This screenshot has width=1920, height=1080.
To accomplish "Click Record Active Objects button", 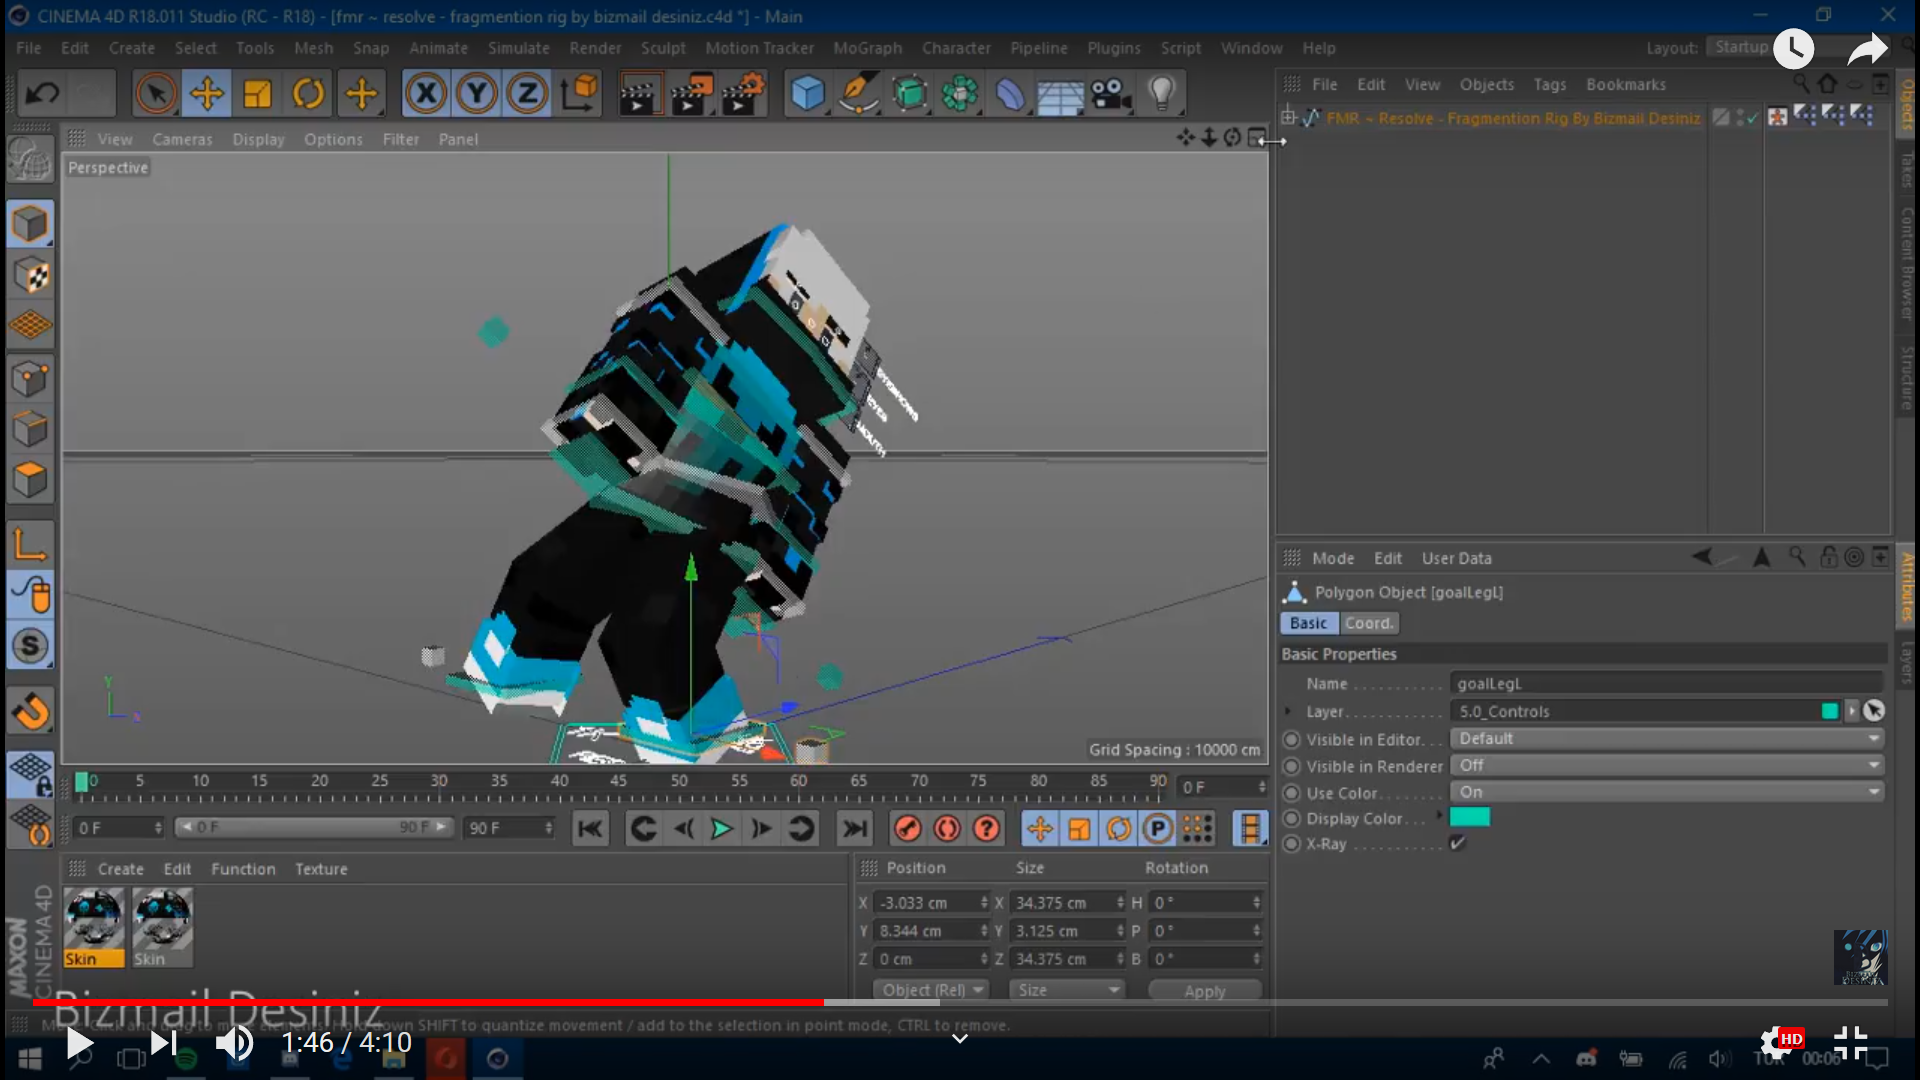I will pos(908,829).
